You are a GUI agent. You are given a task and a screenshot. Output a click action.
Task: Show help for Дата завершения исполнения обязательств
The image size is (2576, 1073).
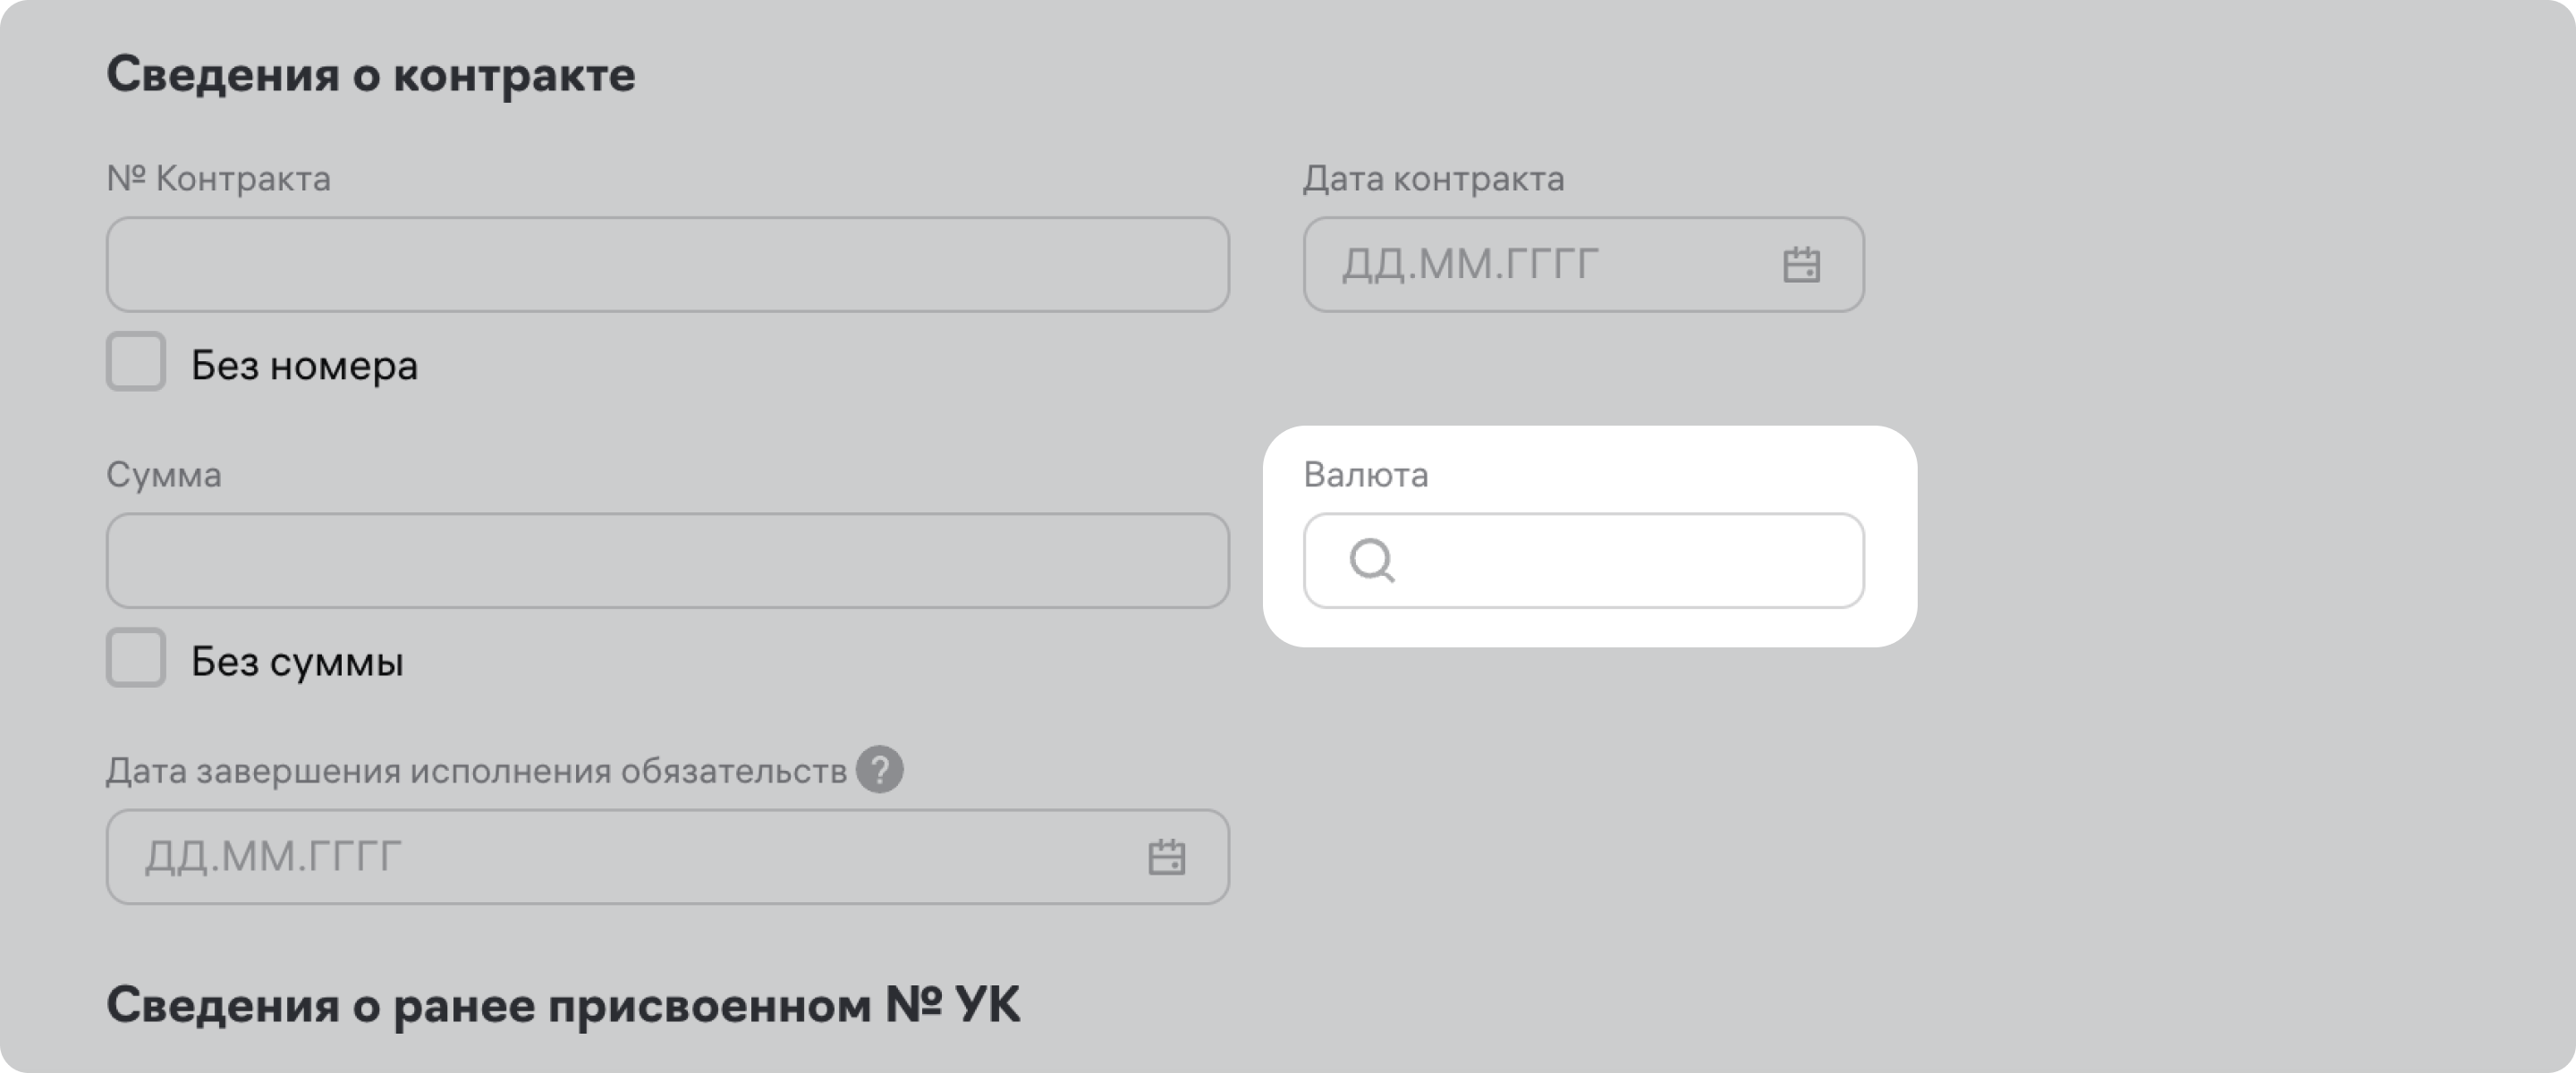(879, 770)
